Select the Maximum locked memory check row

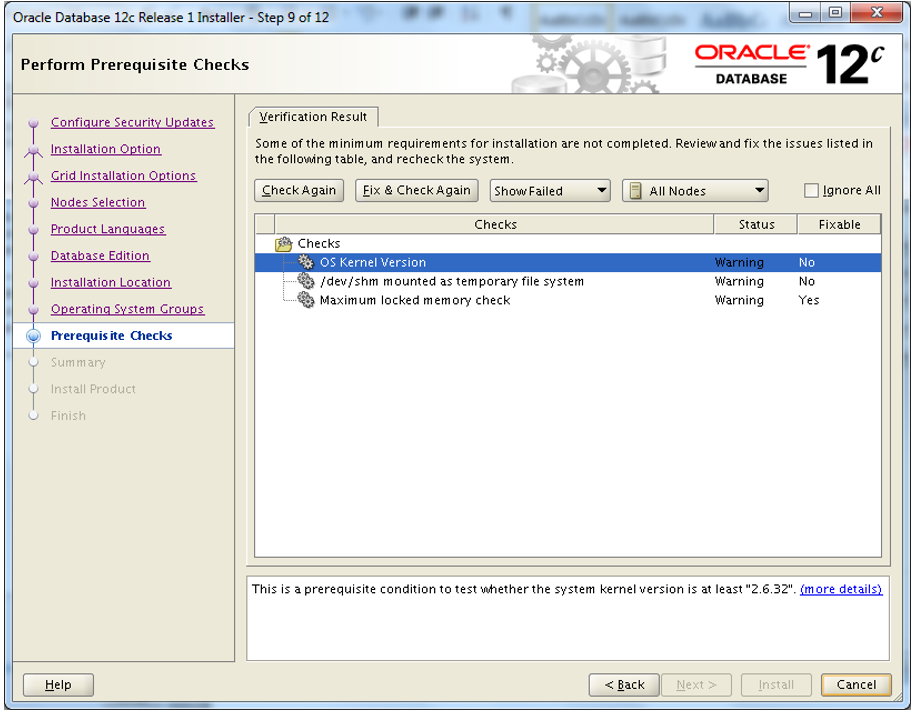pos(568,300)
